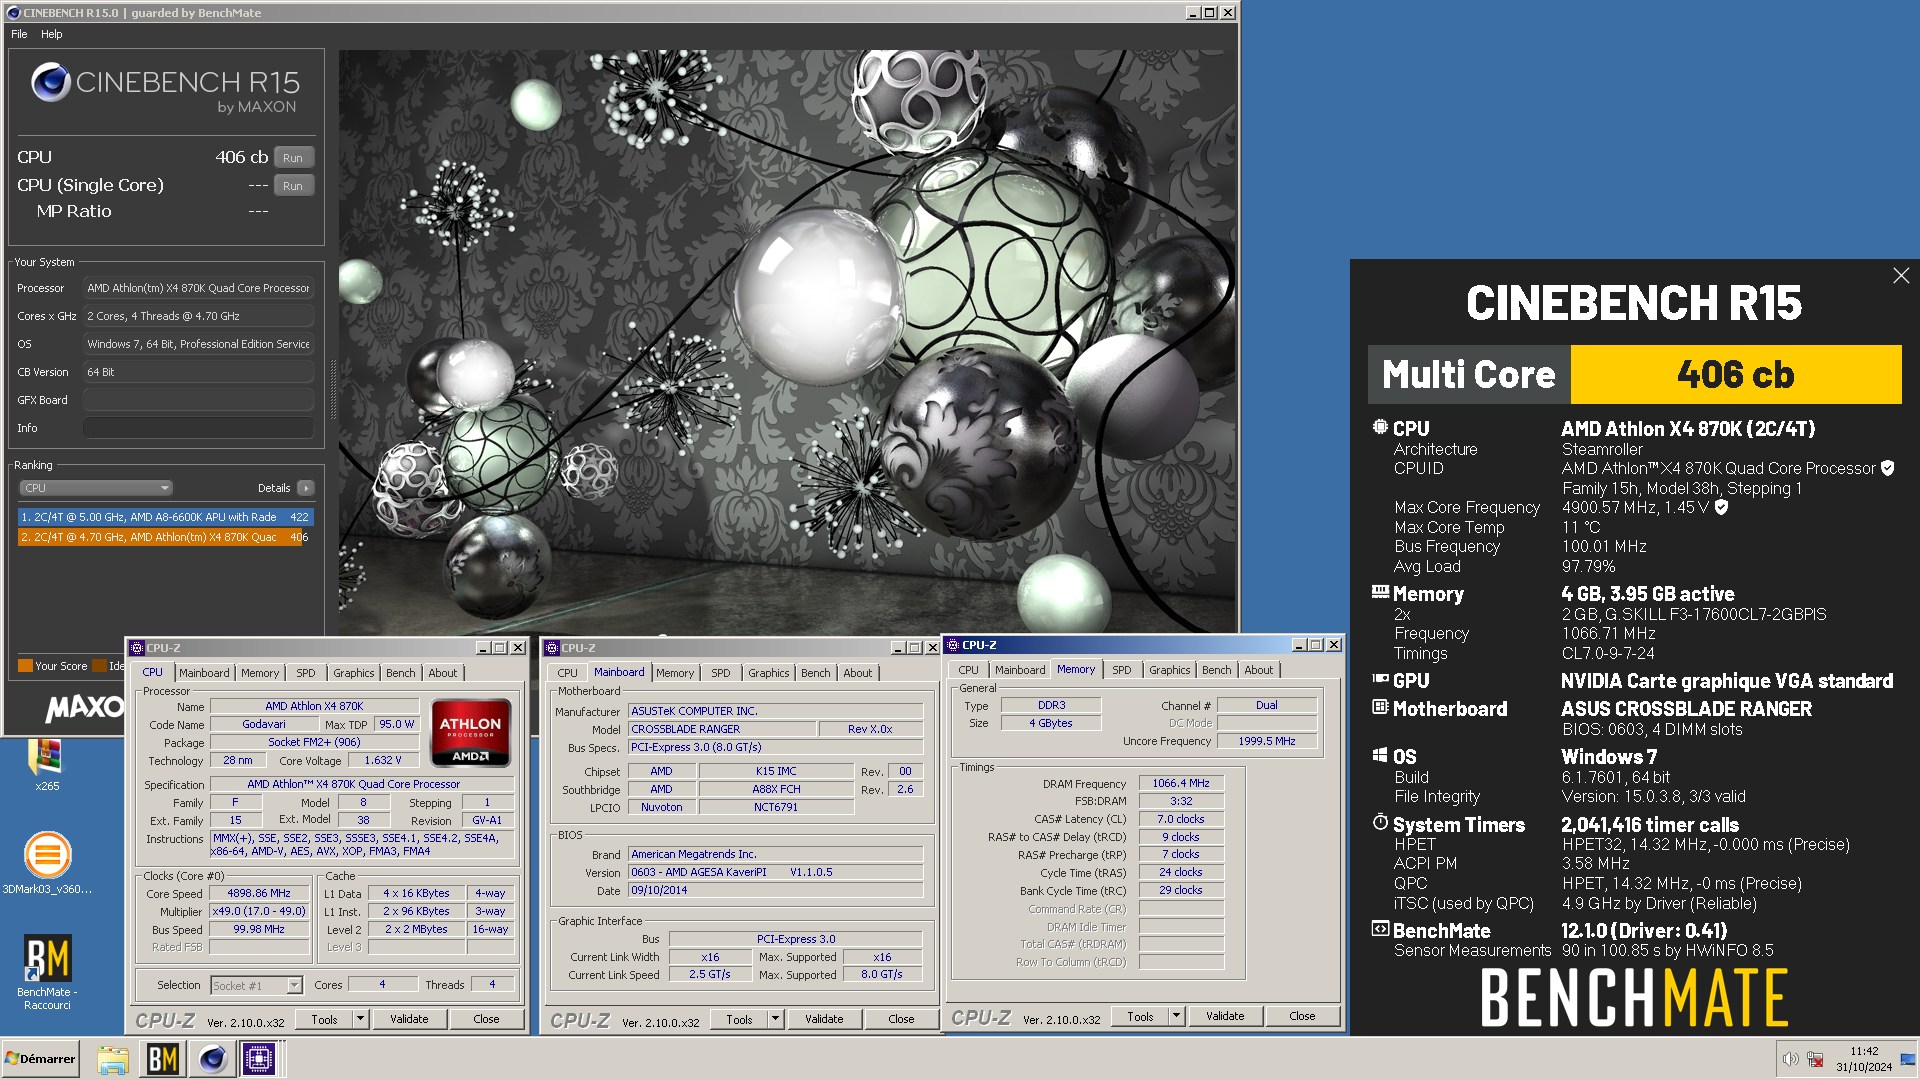Open the x265 desktop shortcut
Viewport: 1920px width, 1080px height.
click(x=46, y=763)
